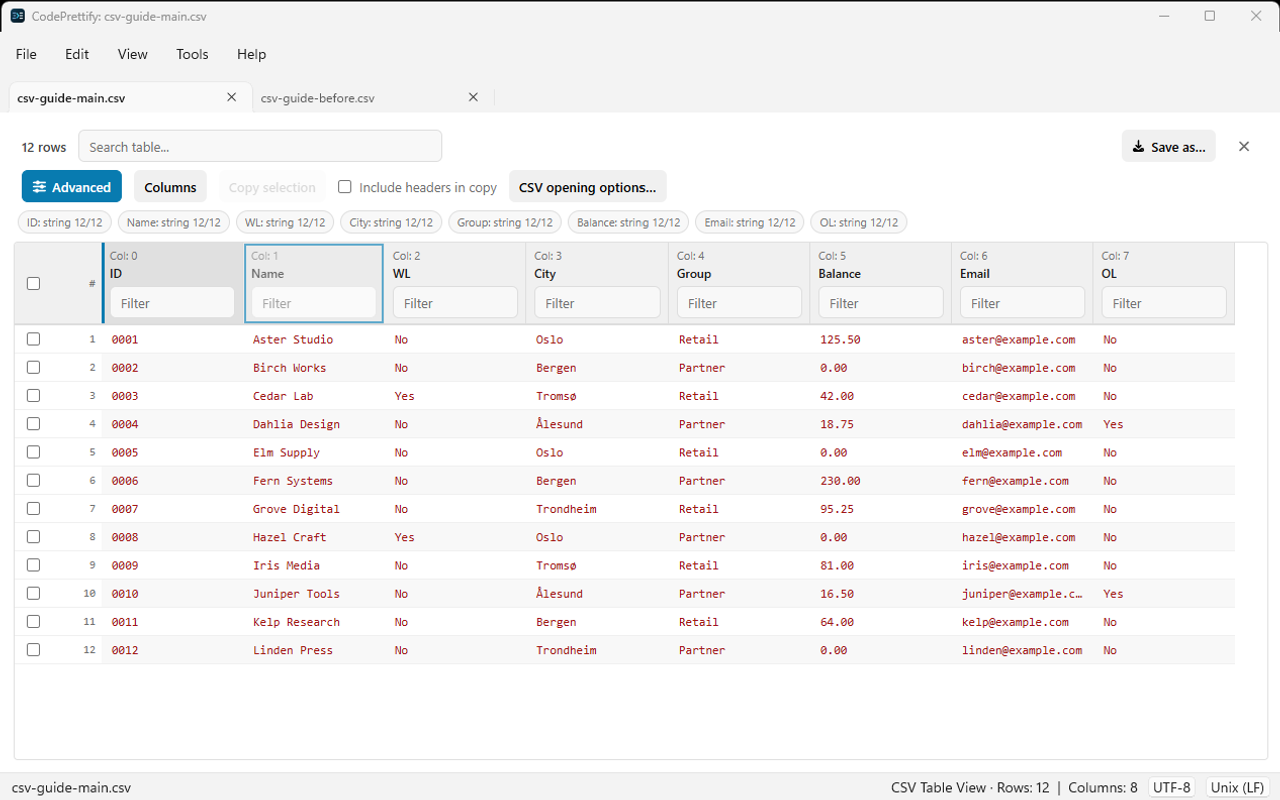Select the cell 'Kelp Research'

pos(296,622)
